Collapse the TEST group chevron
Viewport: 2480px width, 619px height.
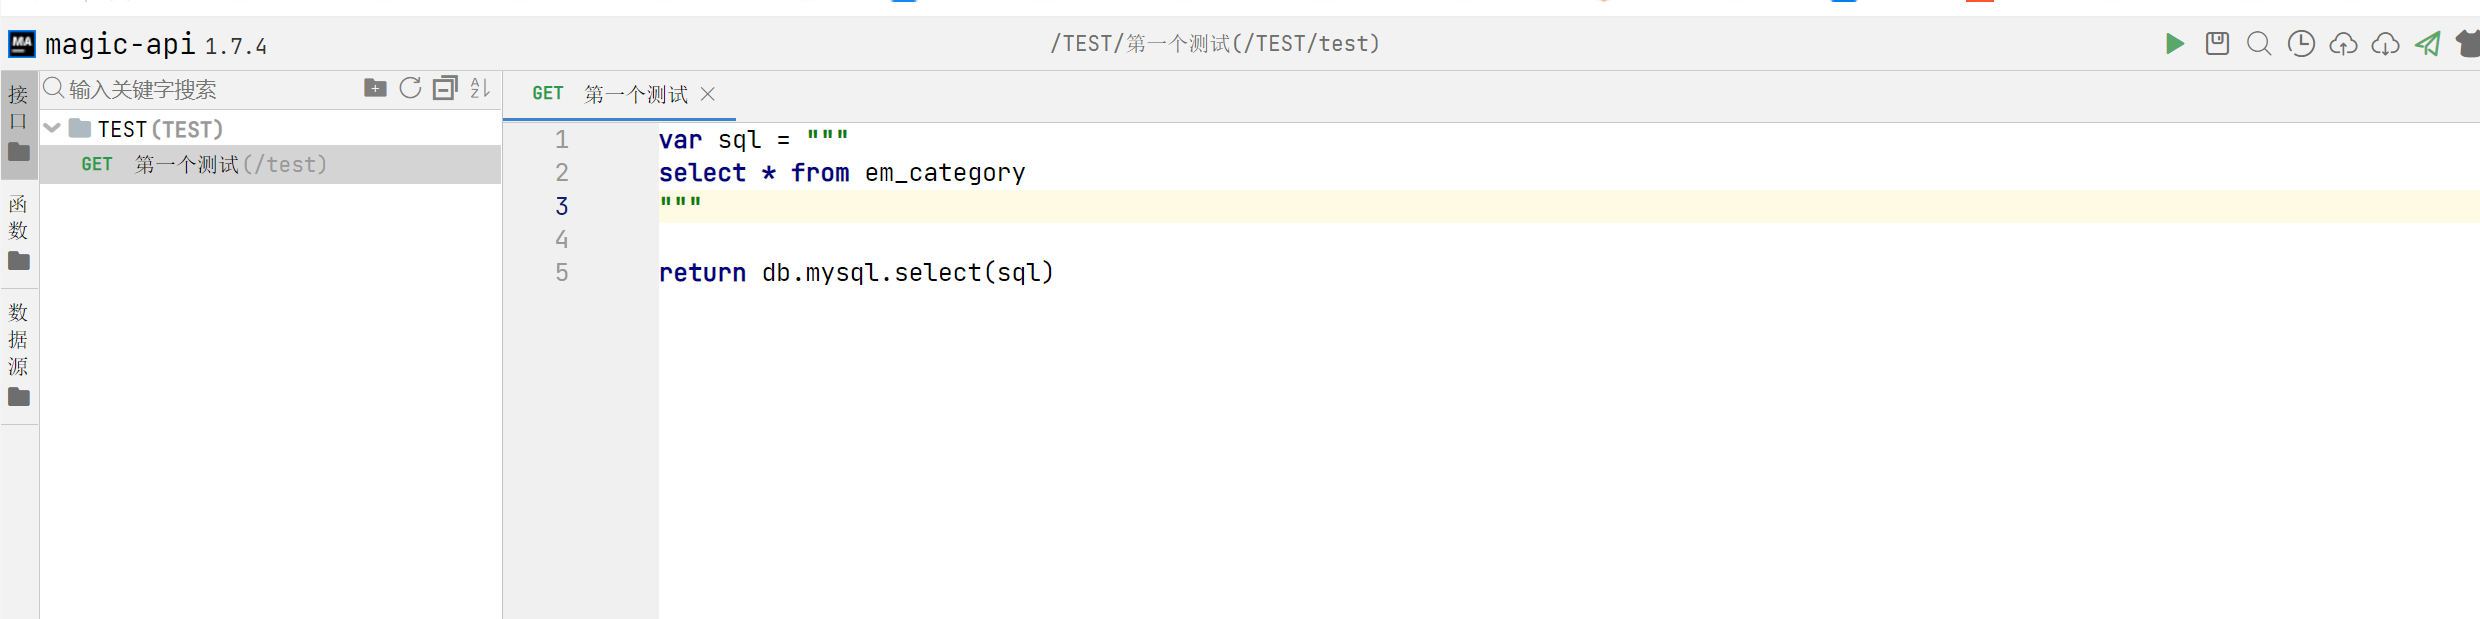53,128
